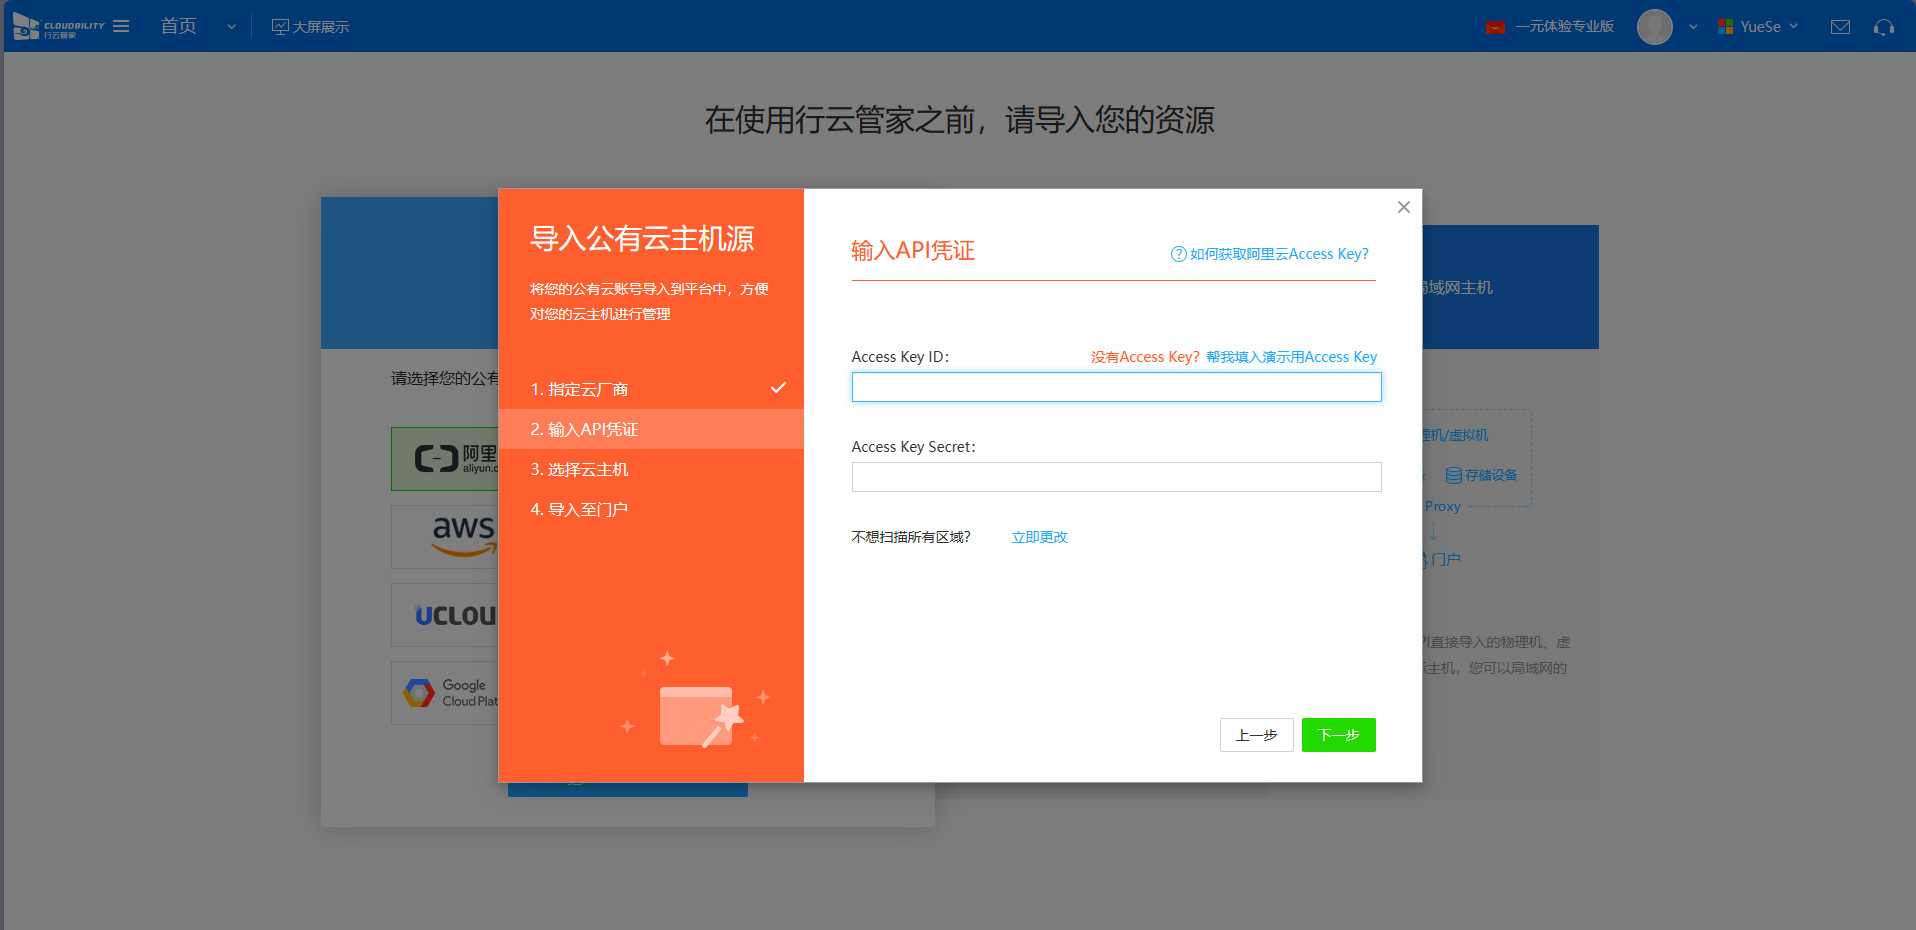Click the 上一步 back button
The width and height of the screenshot is (1916, 930).
(1256, 735)
